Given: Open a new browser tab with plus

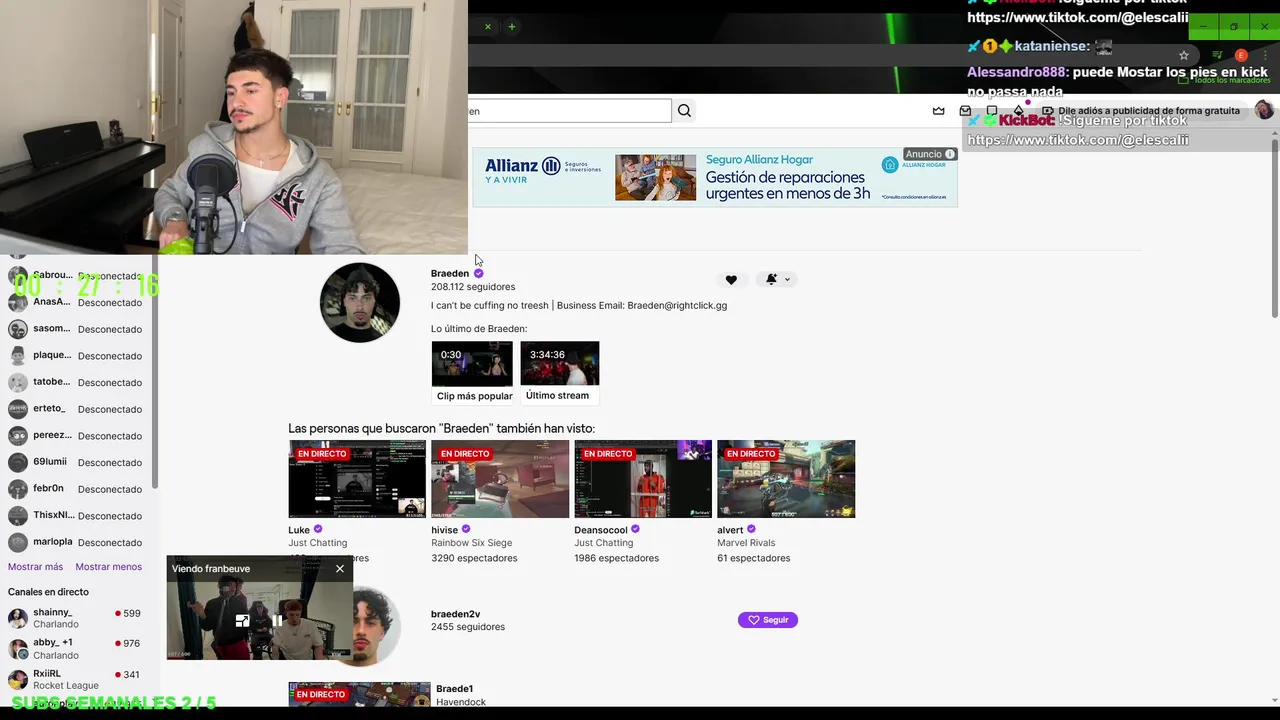Looking at the screenshot, I should tap(511, 27).
